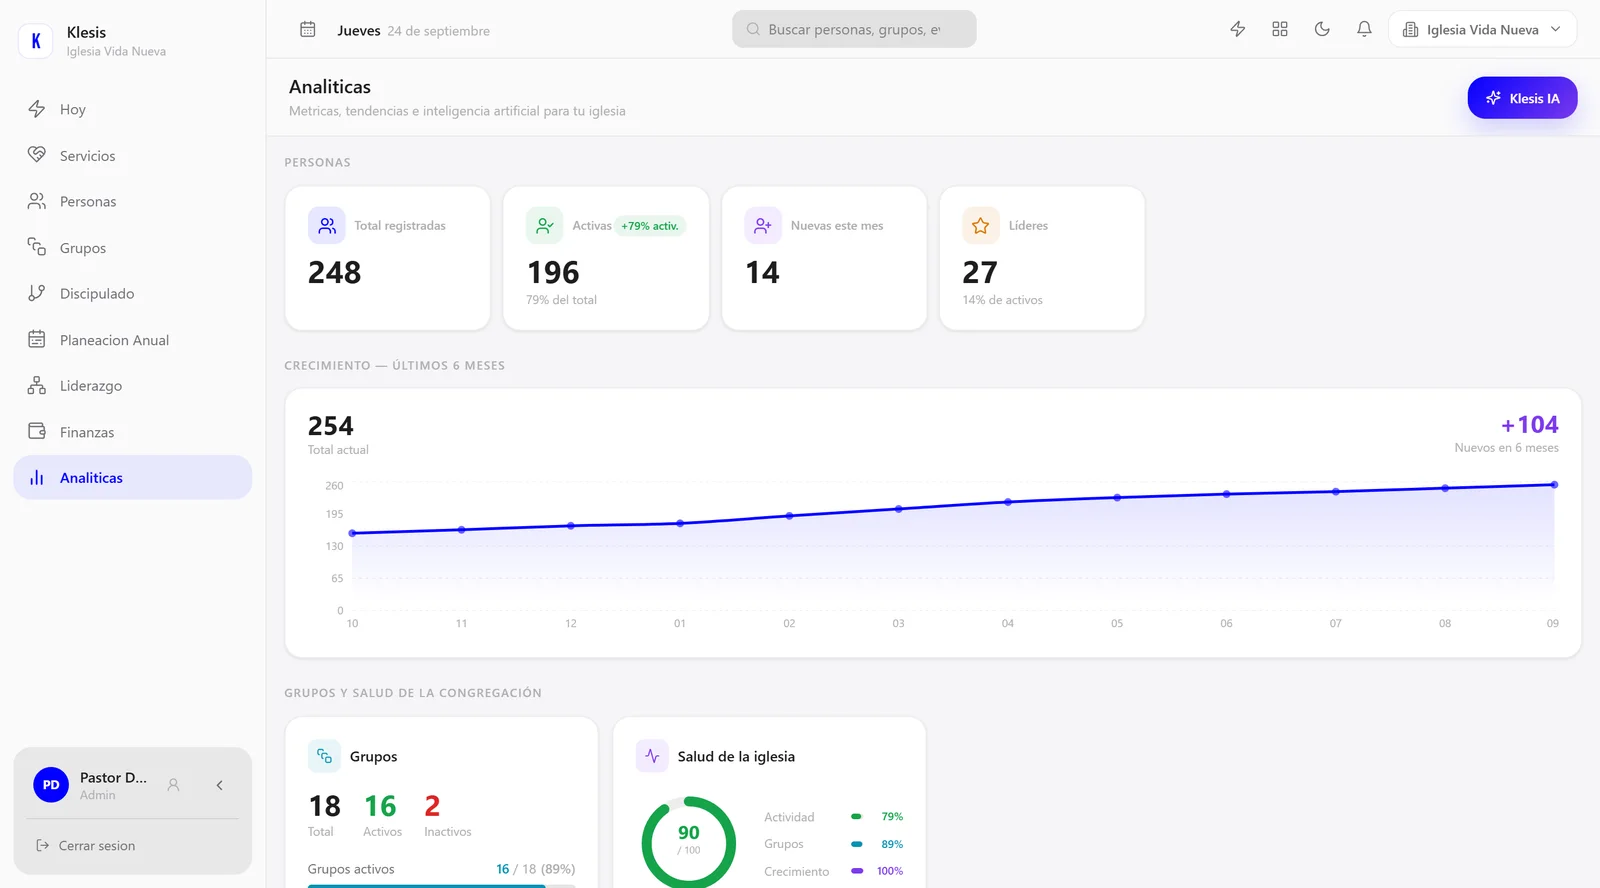Screen dimensions: 1600x888
Task: Open the notifications bell
Action: pyautogui.click(x=1364, y=29)
